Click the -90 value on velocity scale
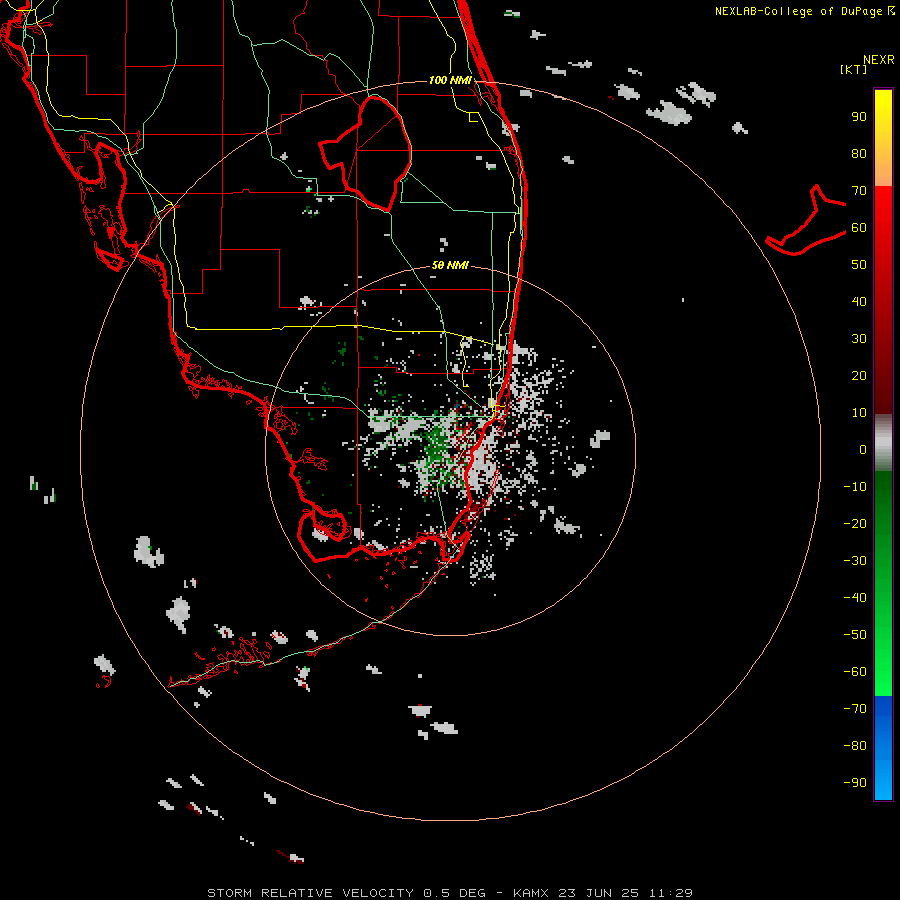The height and width of the screenshot is (900, 900). (x=855, y=783)
